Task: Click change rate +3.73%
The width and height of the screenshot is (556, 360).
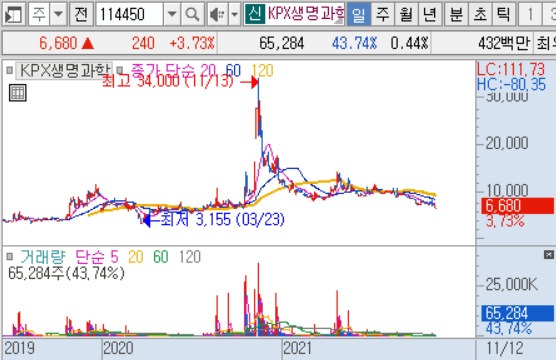Action: pos(192,44)
